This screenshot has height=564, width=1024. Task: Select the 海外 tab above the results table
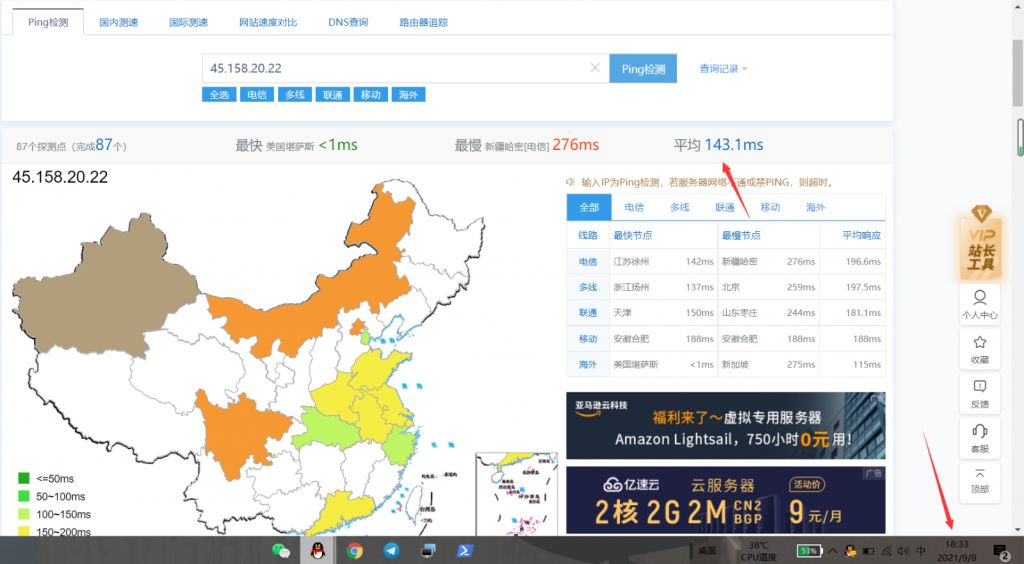pos(815,207)
